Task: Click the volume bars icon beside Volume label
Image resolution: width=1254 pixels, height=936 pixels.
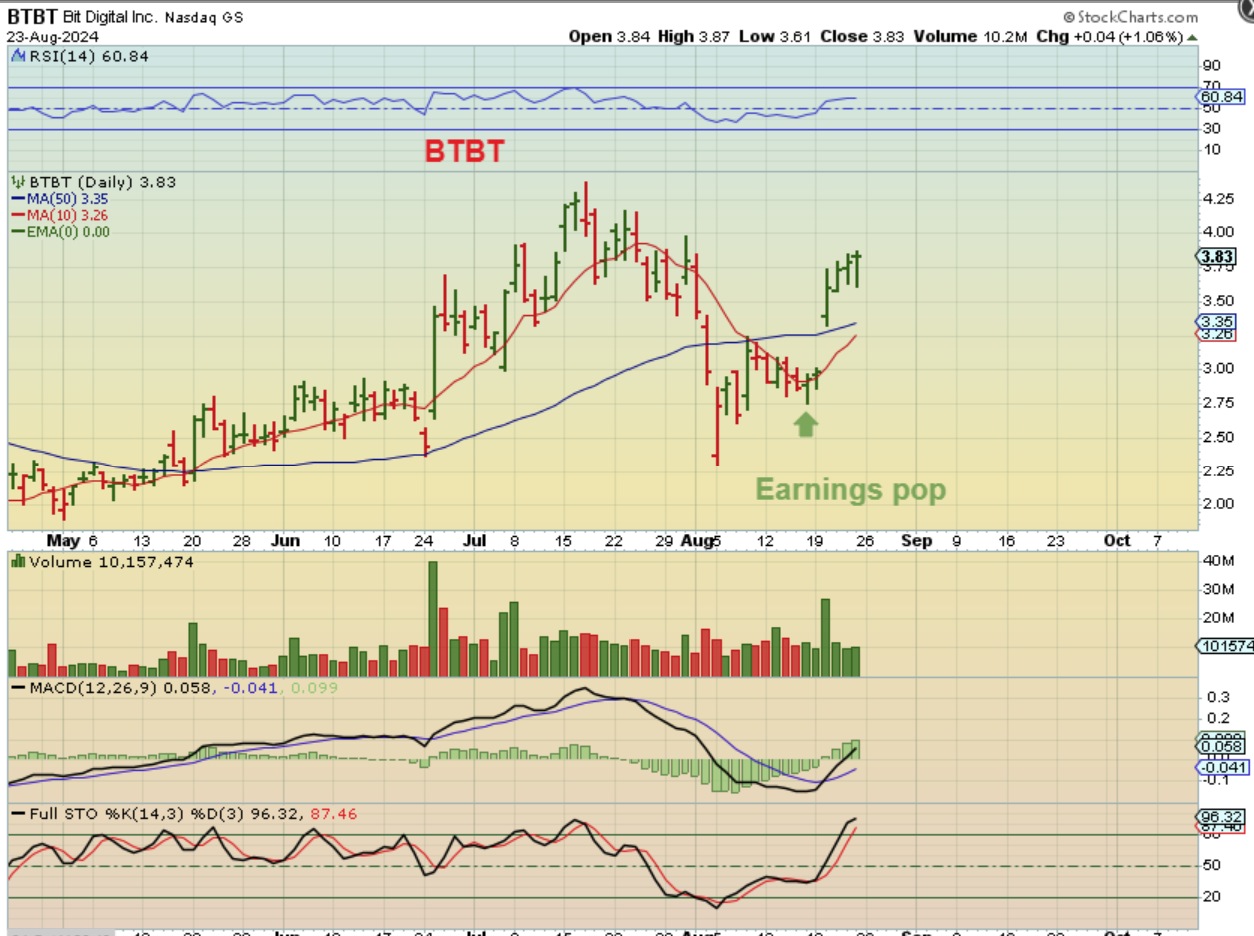Action: 17,562
